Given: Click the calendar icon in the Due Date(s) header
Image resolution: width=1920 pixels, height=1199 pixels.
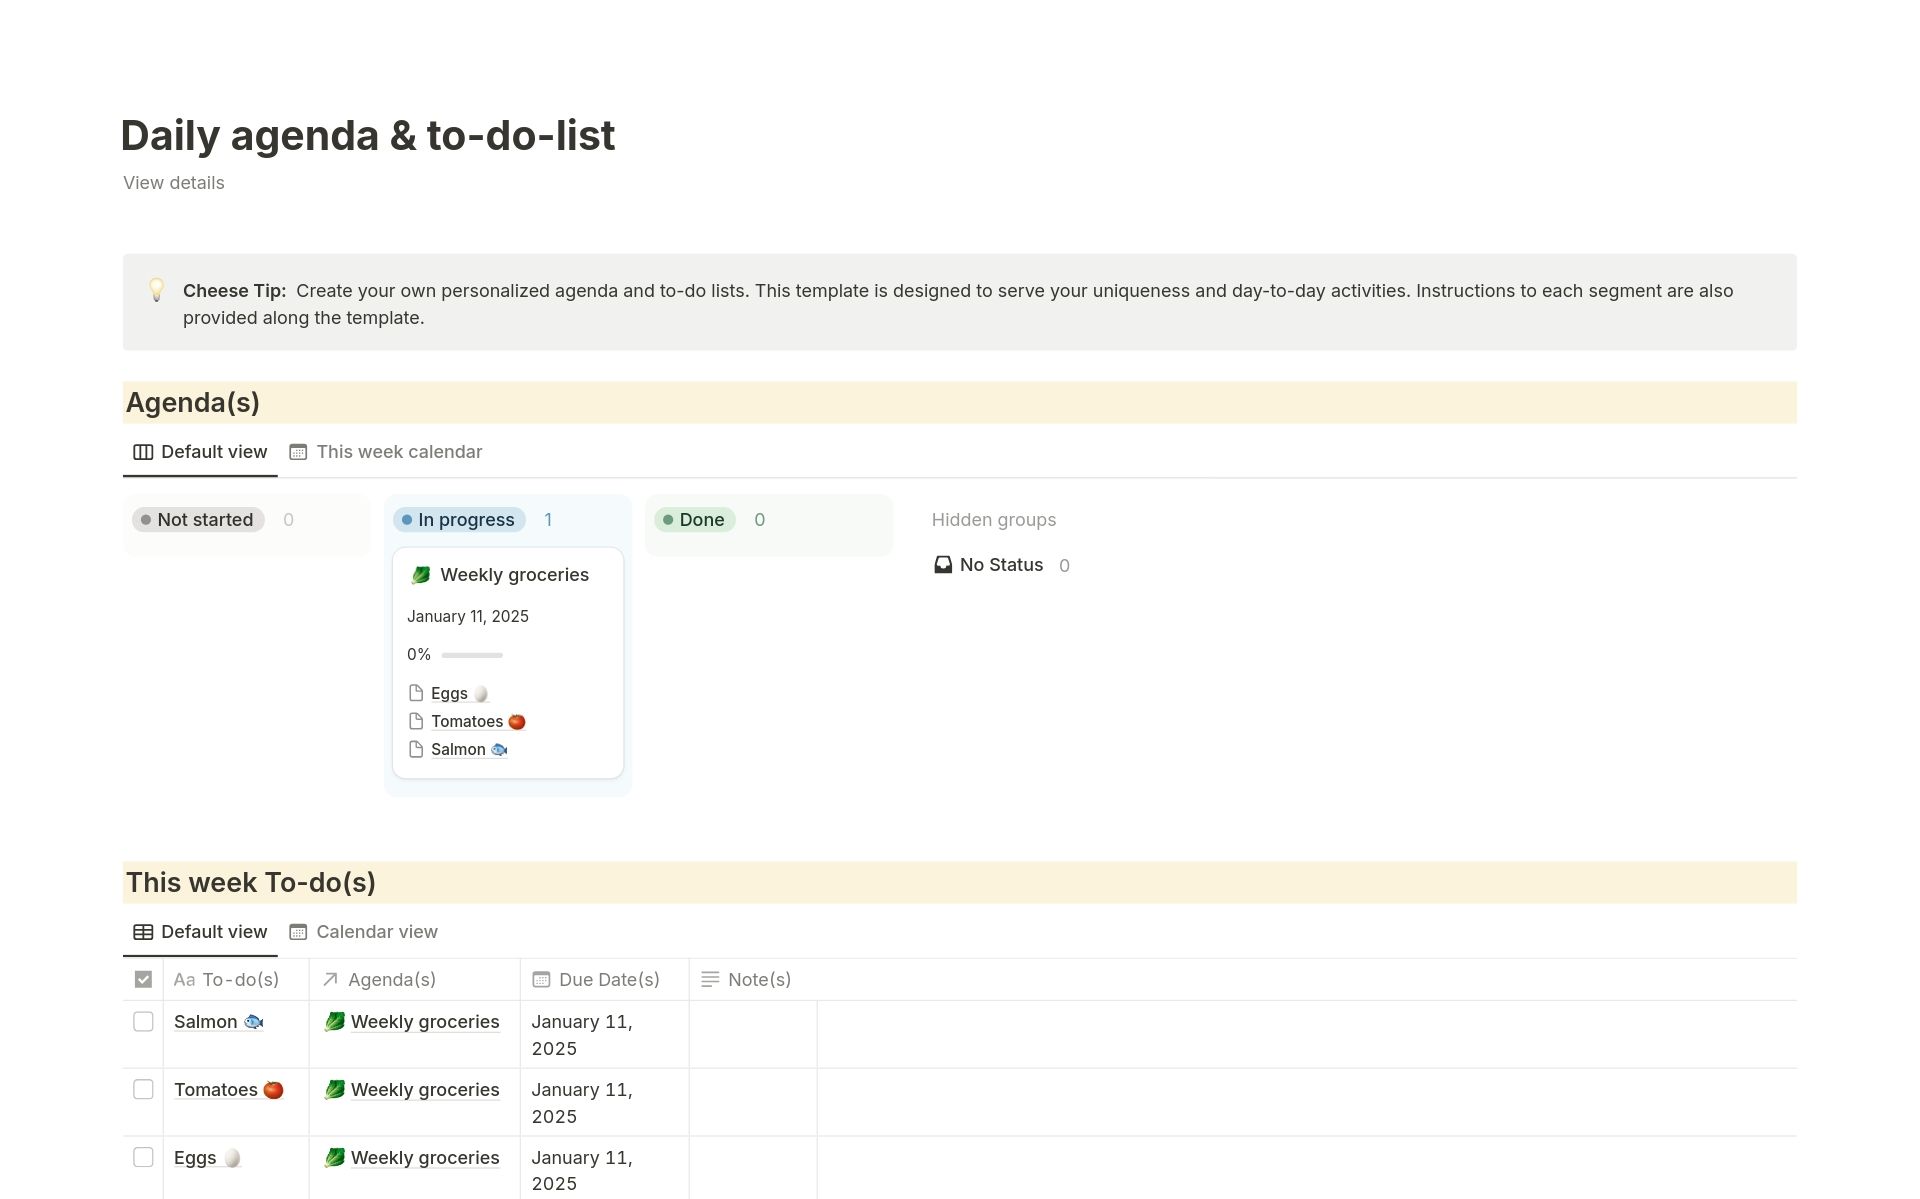Looking at the screenshot, I should coord(541,979).
